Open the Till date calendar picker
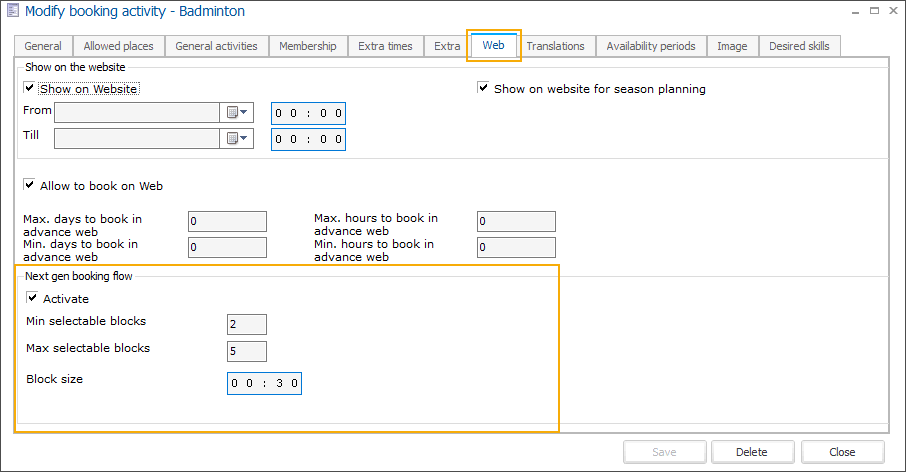 [236, 139]
